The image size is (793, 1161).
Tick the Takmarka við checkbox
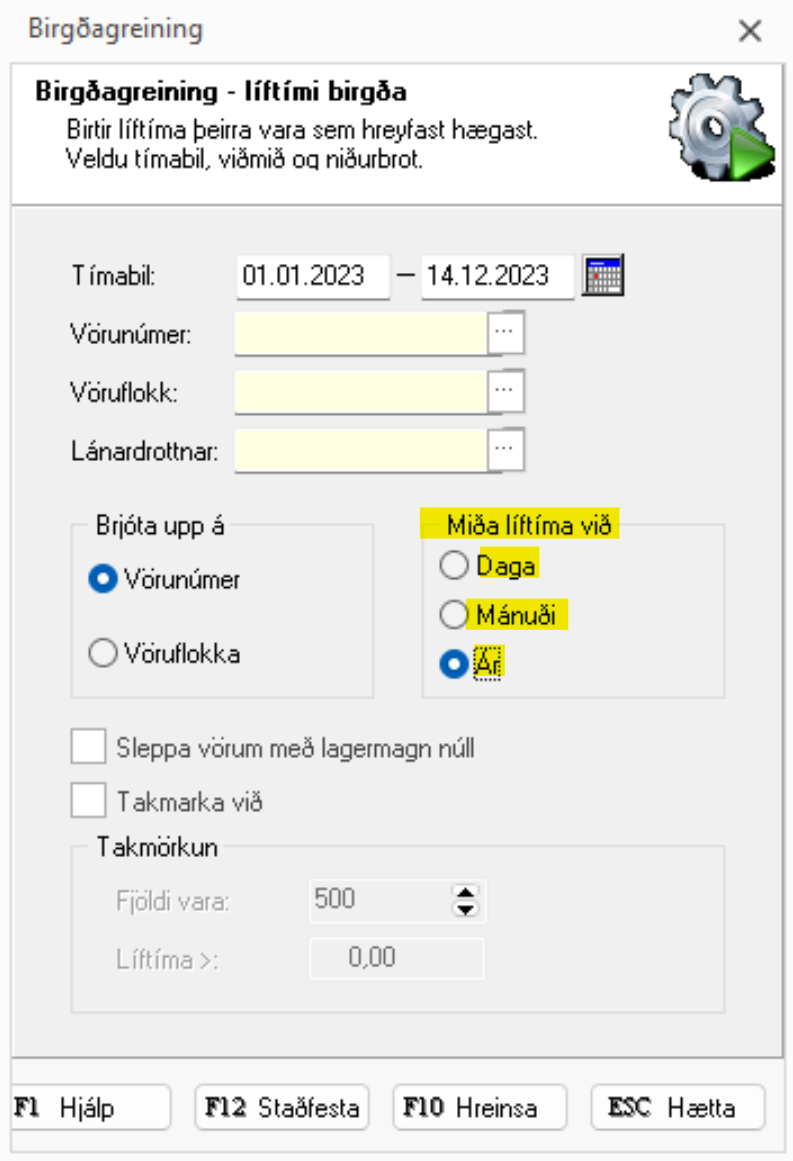coord(89,801)
